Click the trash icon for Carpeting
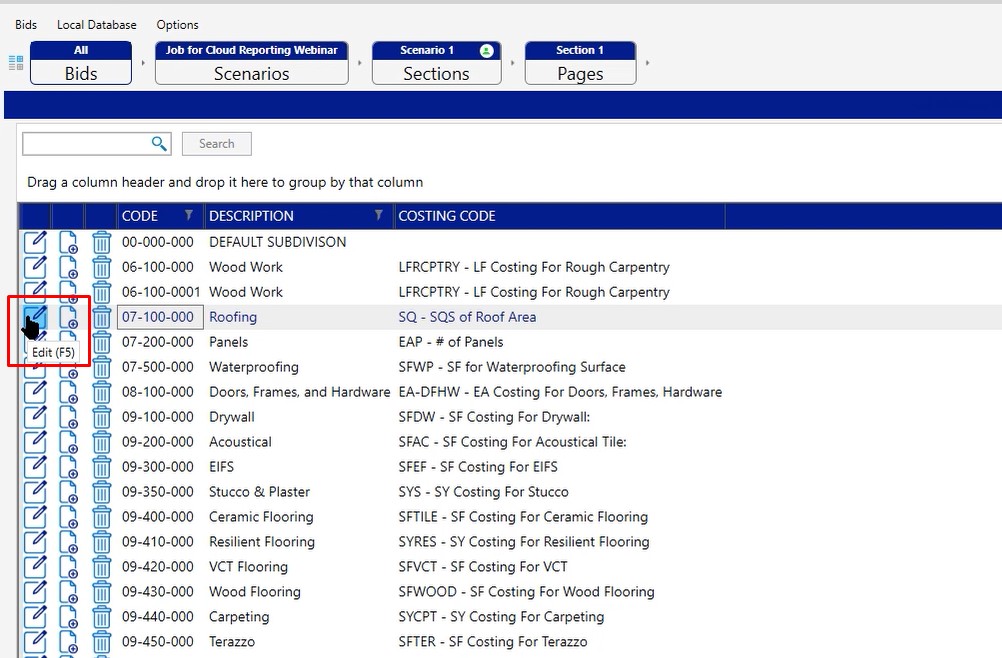The image size is (1002, 658). point(102,617)
